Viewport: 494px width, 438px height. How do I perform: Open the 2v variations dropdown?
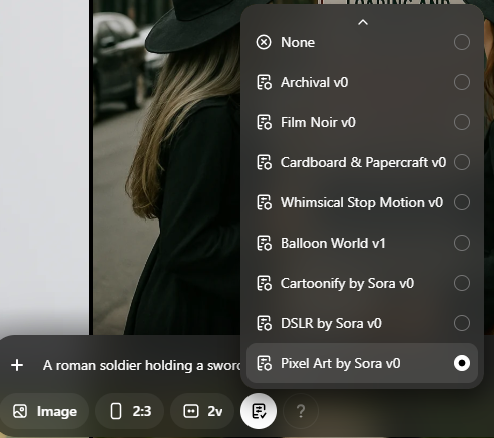tap(202, 411)
